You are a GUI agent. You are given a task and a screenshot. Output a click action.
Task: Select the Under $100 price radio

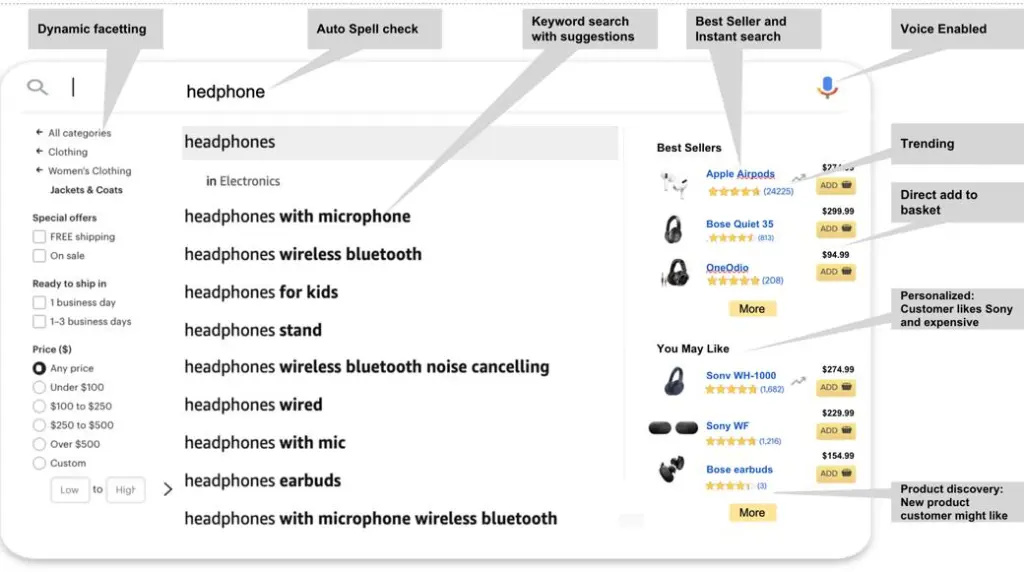(x=39, y=387)
